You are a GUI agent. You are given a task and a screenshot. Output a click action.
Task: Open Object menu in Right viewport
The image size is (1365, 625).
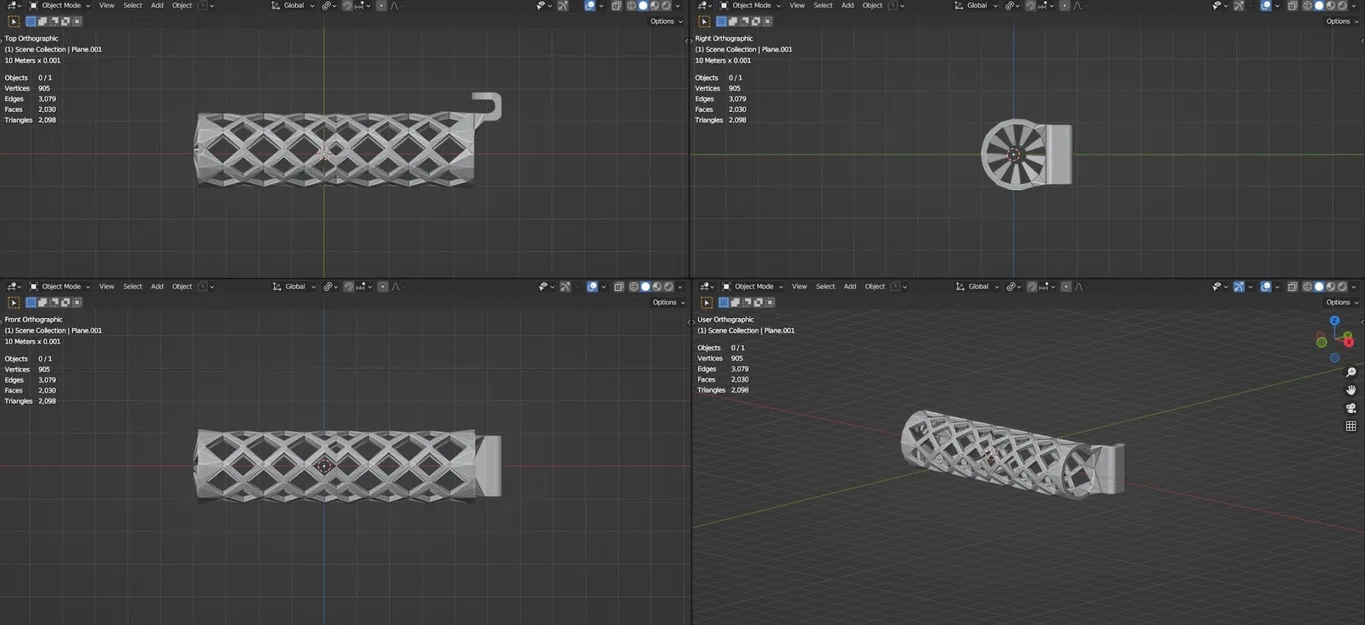pos(873,6)
